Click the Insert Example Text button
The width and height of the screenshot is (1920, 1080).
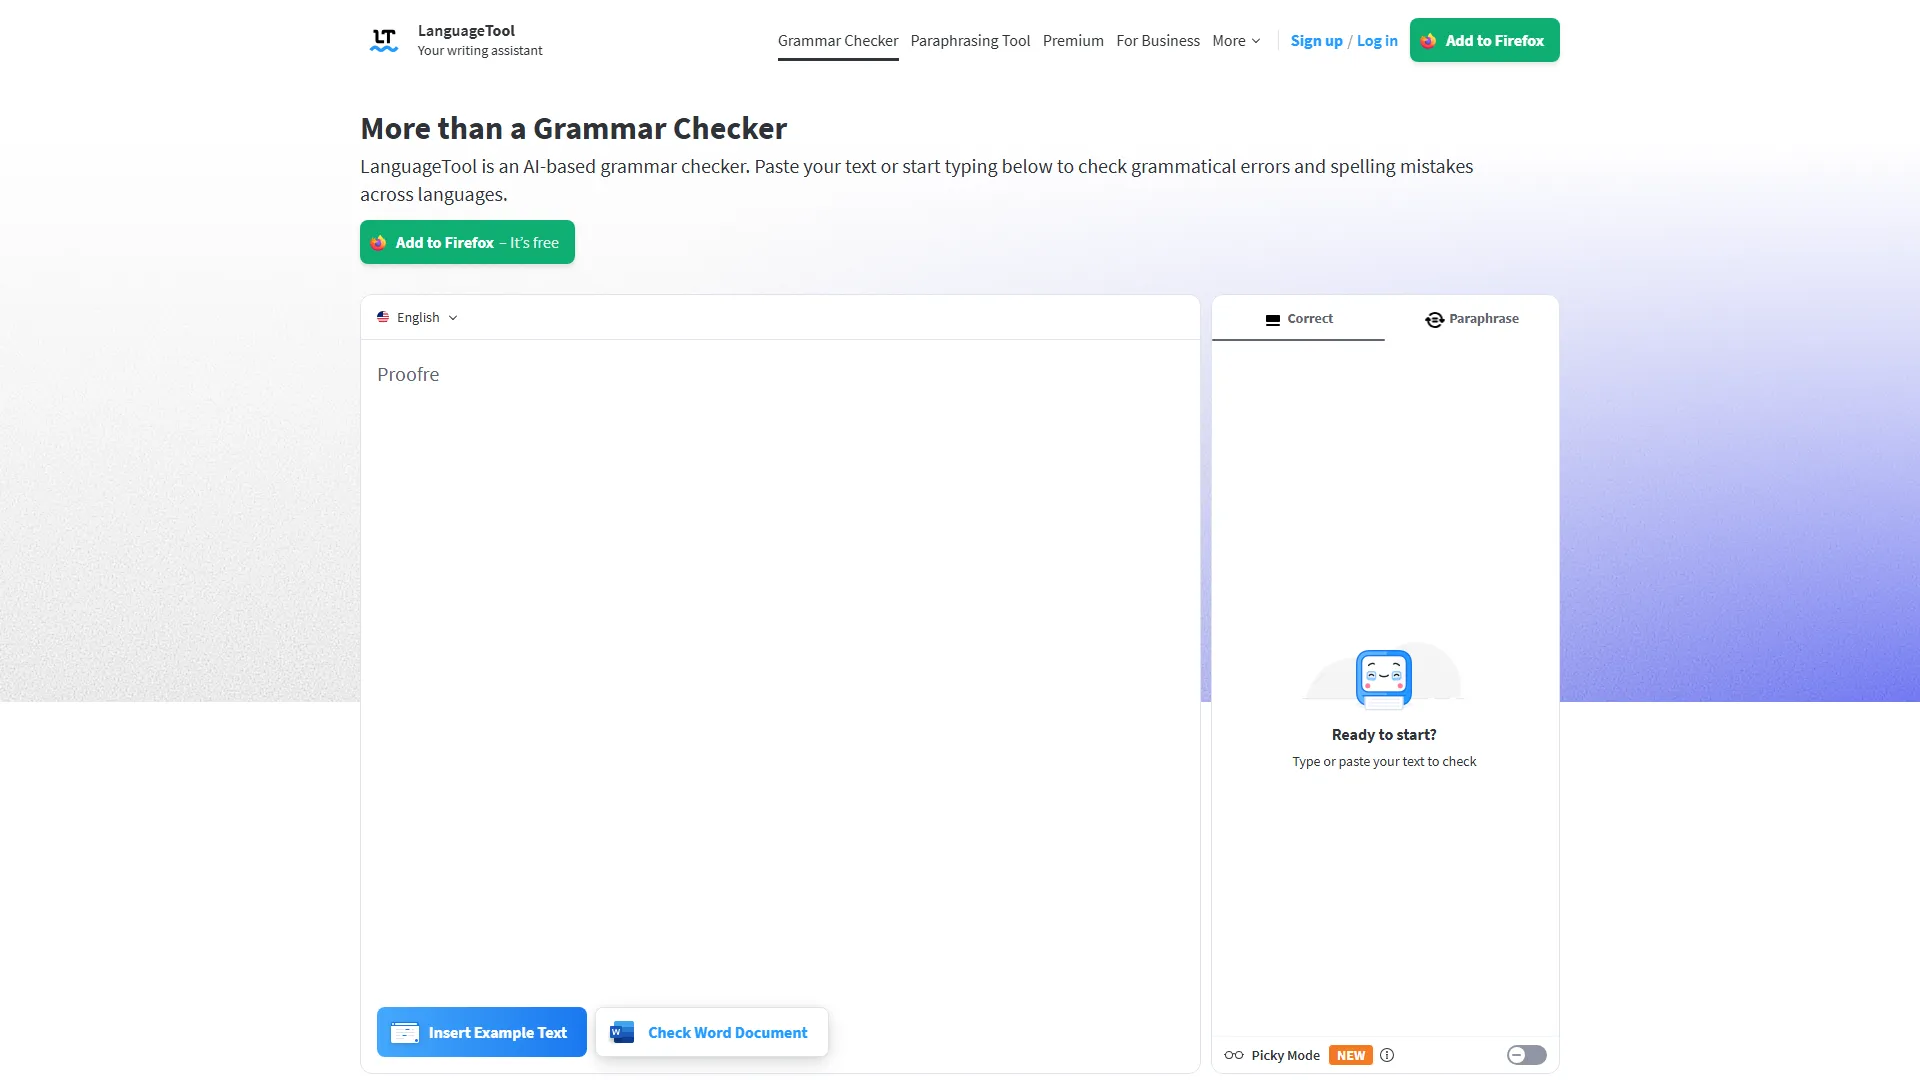click(x=481, y=1032)
